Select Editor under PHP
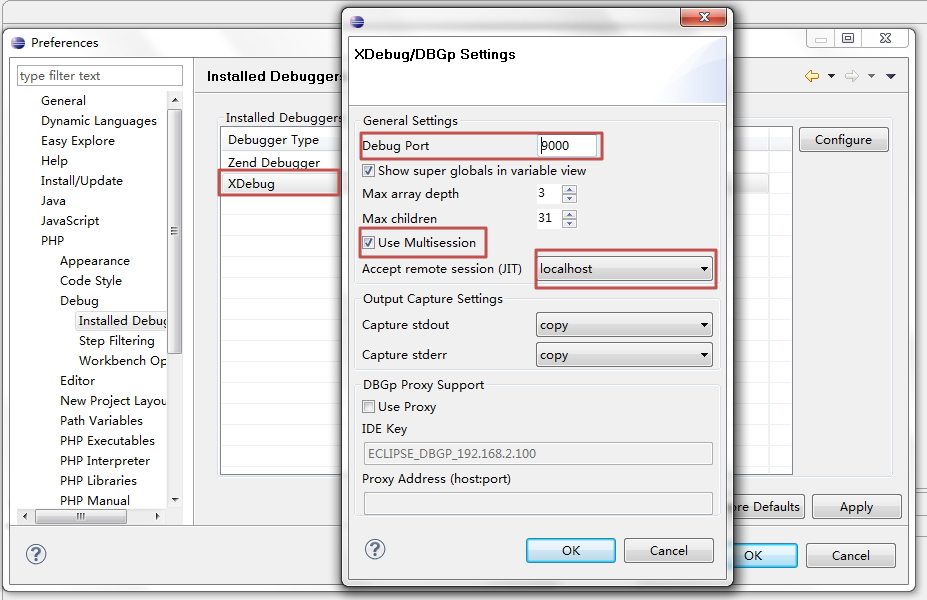The image size is (927, 600). pos(77,381)
